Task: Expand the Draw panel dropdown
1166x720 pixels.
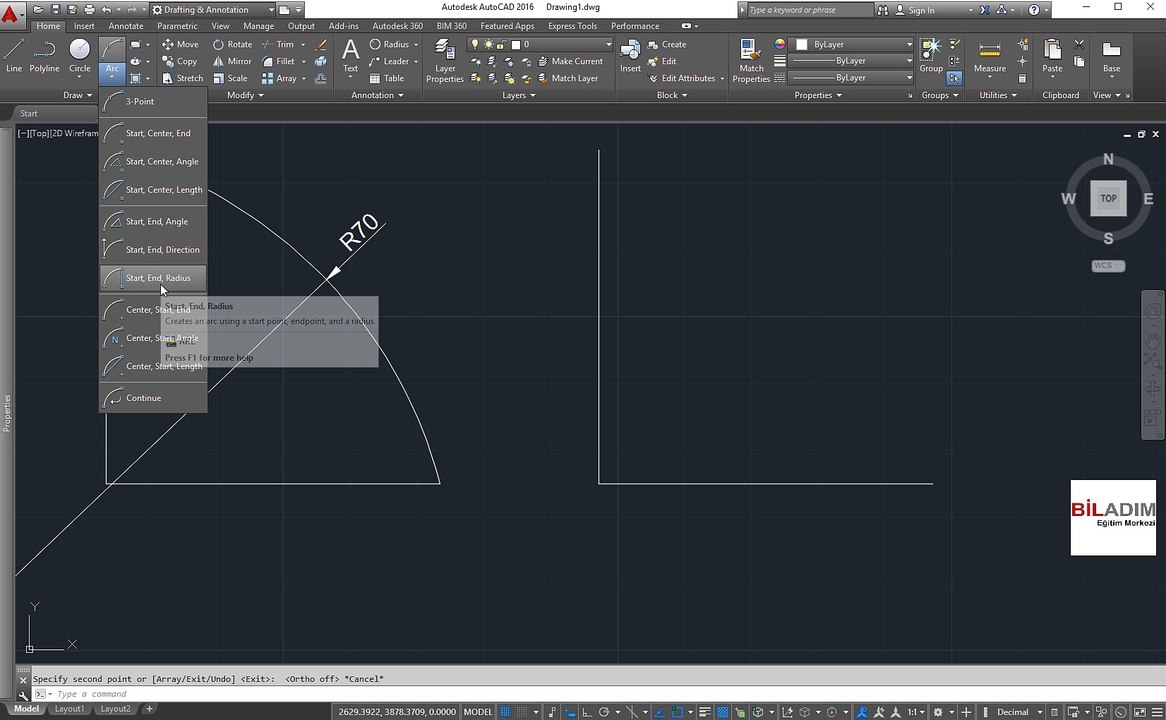Action: tap(78, 95)
